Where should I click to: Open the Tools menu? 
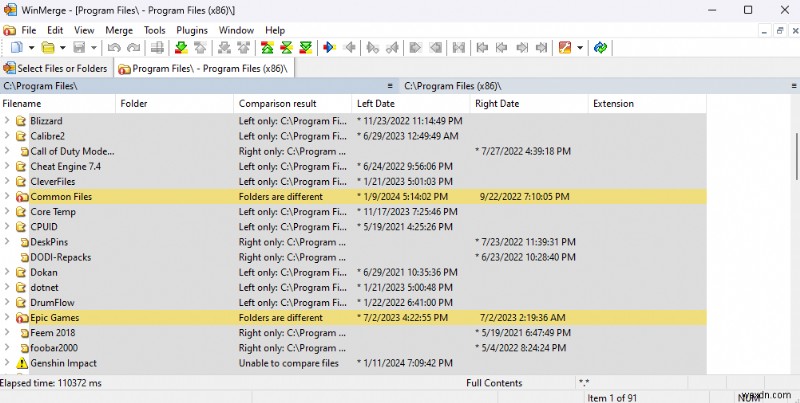[155, 30]
